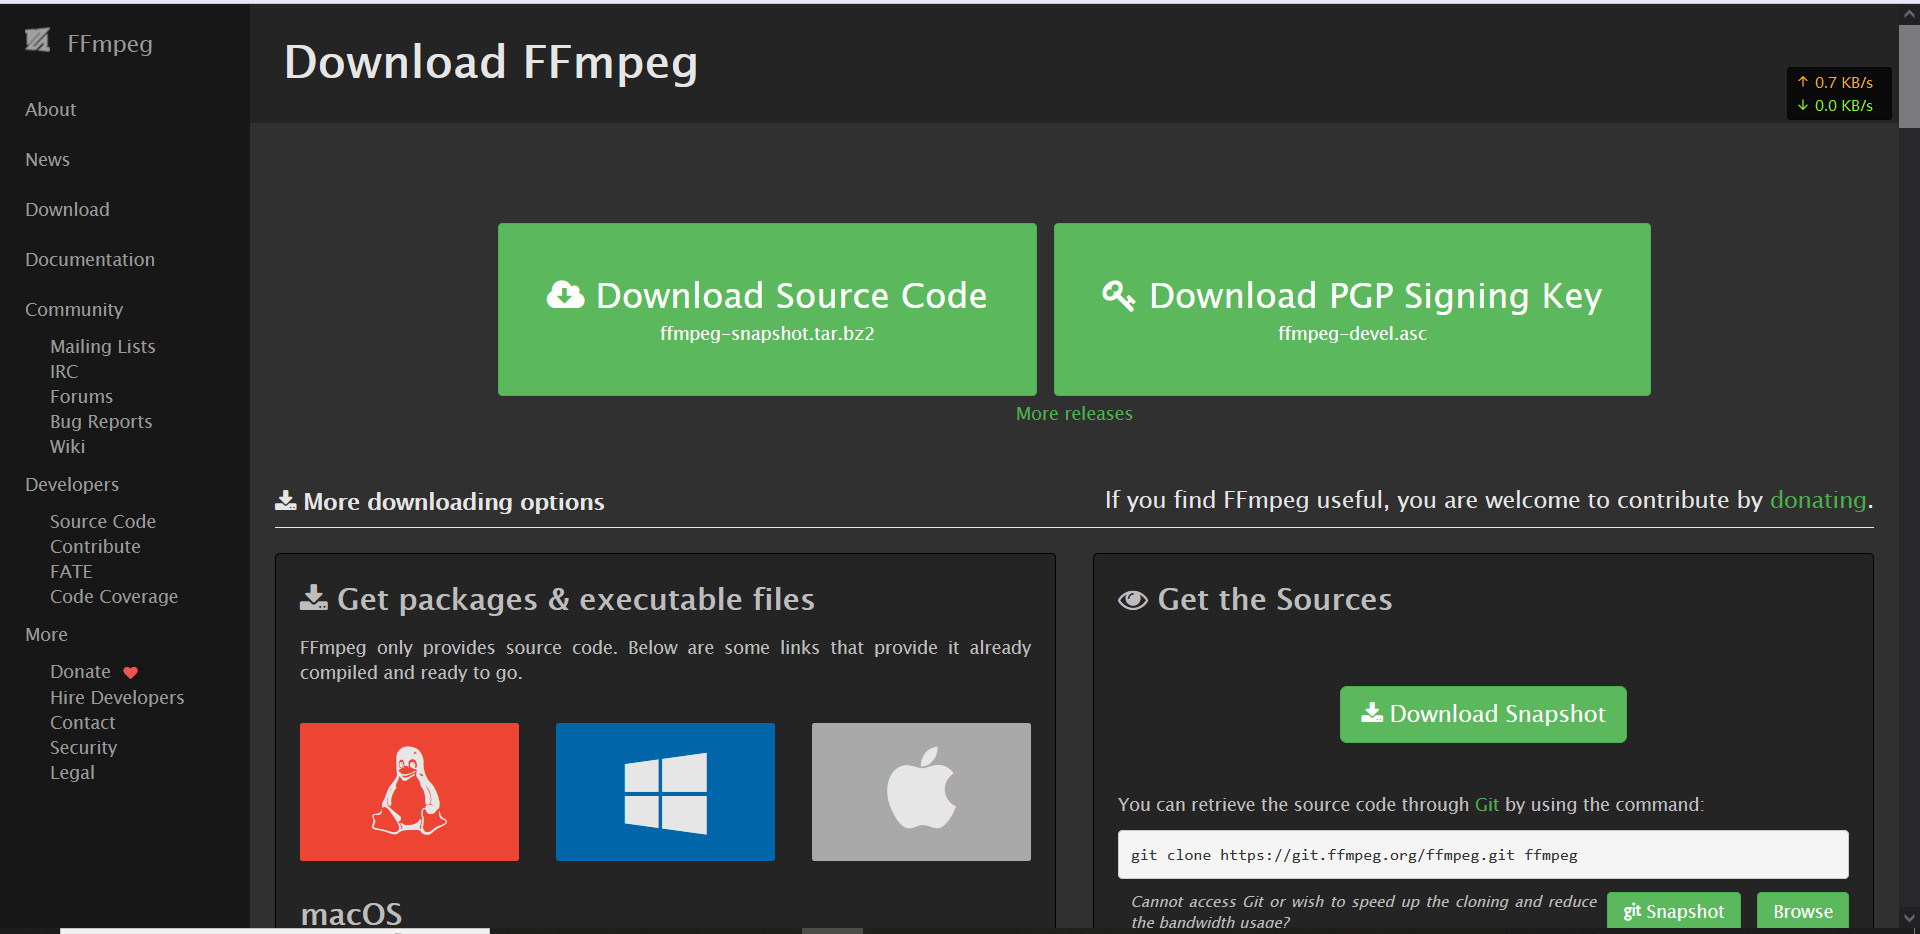Screen dimensions: 1920x934
Task: Click the red heart beside Donate
Action: [130, 673]
